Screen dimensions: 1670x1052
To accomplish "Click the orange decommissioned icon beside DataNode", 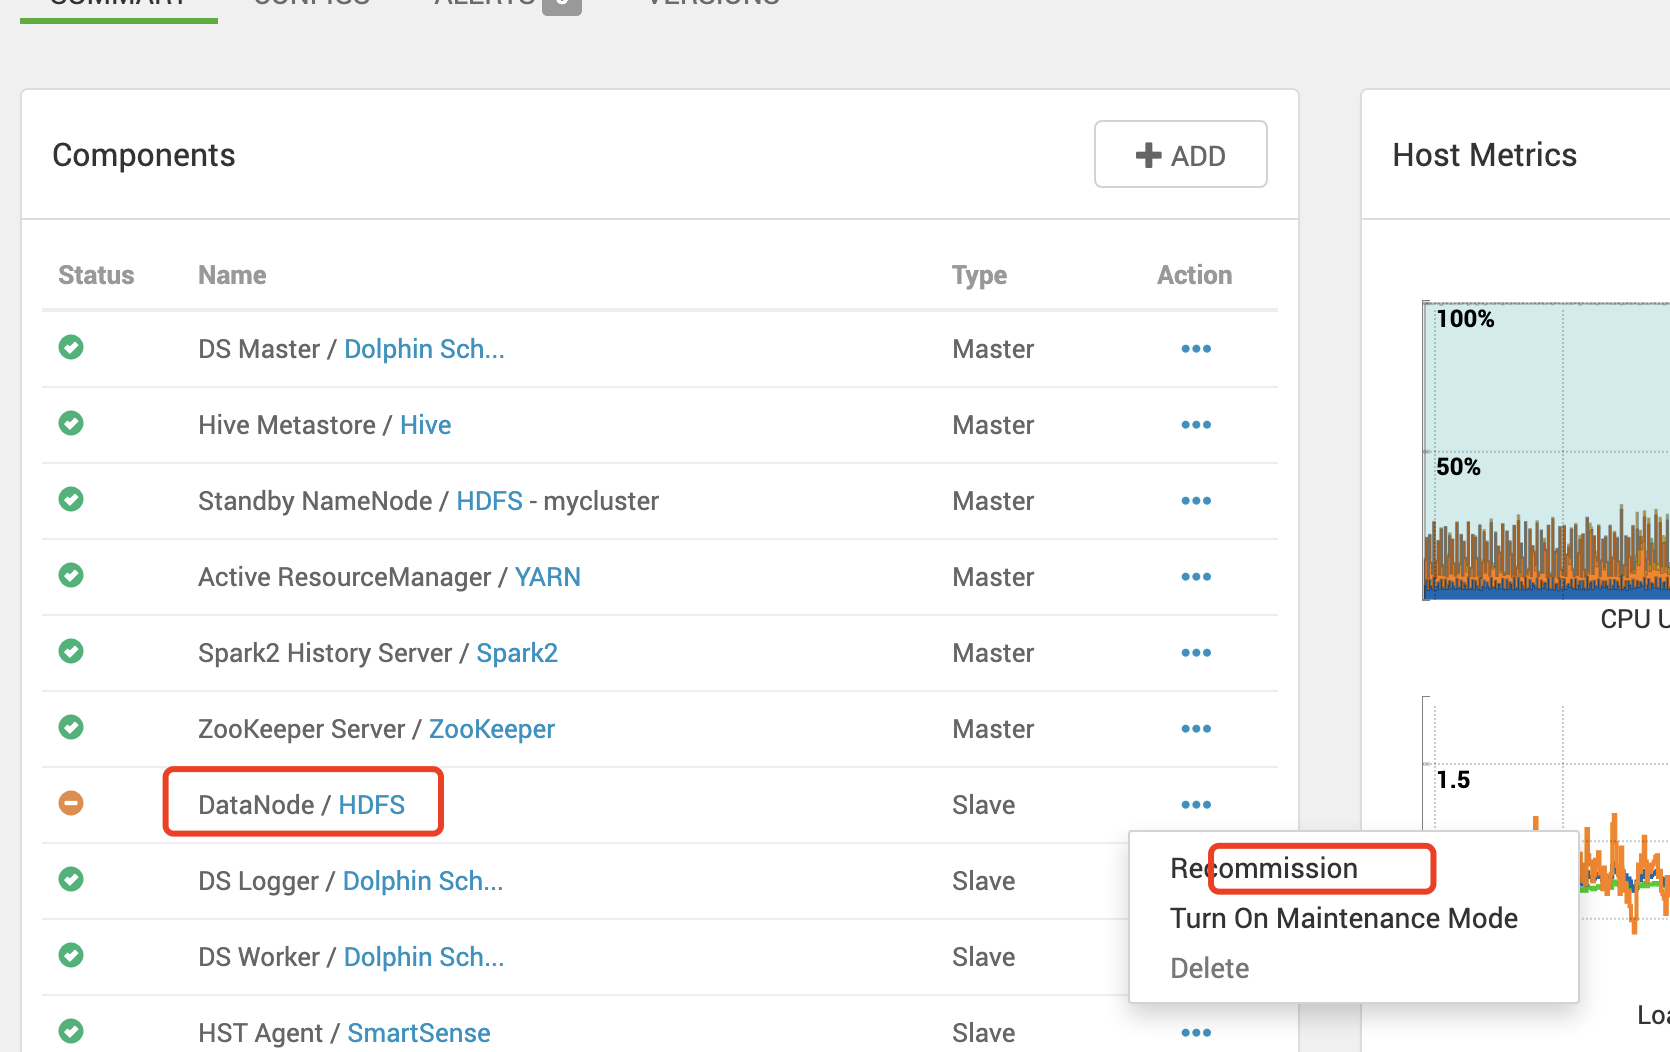I will [x=71, y=803].
